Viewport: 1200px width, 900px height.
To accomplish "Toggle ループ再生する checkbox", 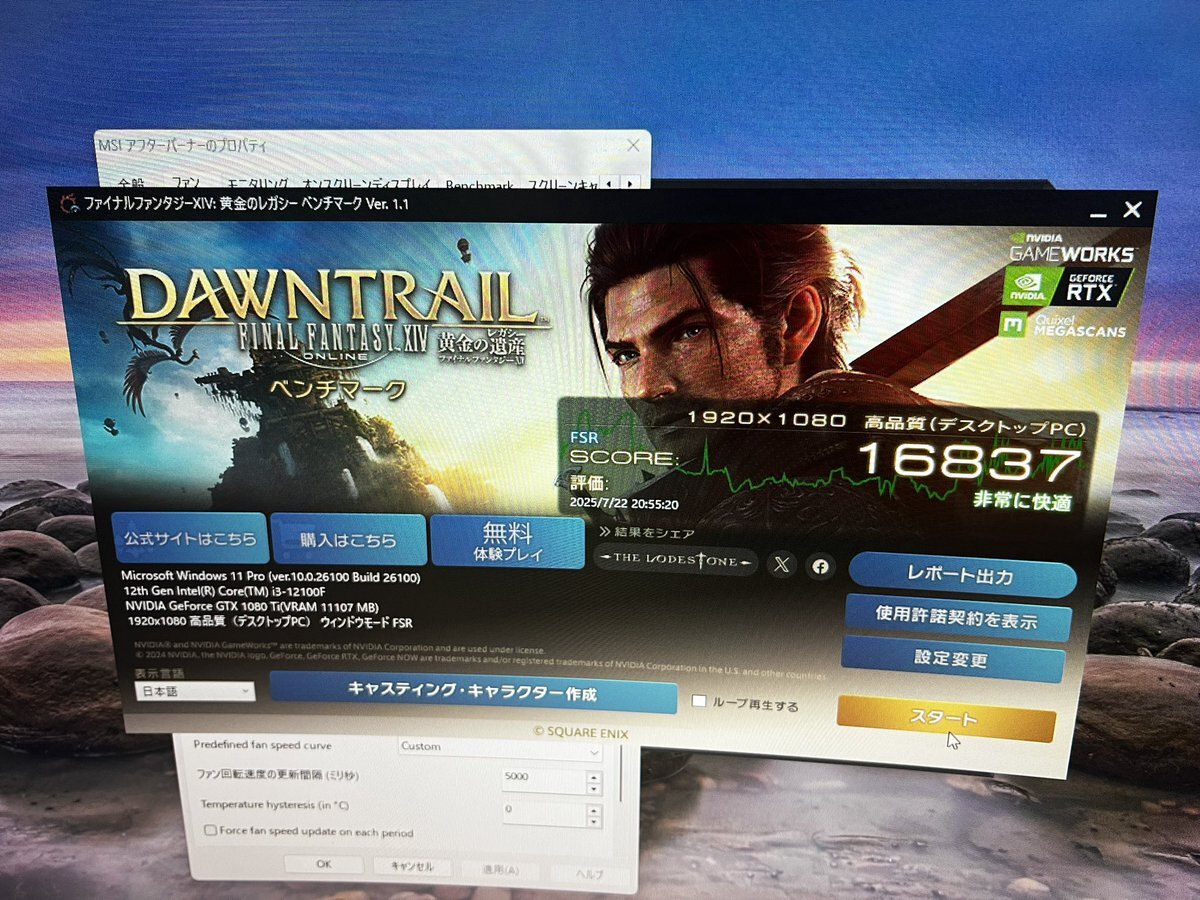I will point(699,702).
